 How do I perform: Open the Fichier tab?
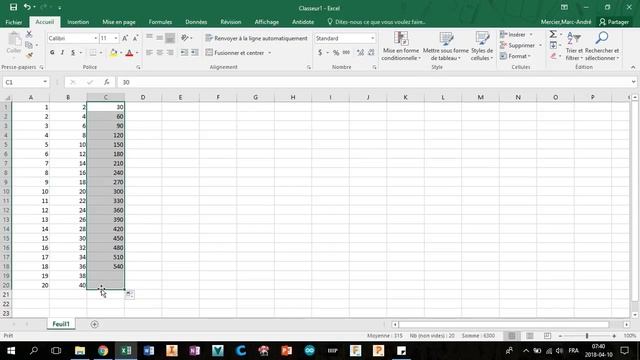14,22
